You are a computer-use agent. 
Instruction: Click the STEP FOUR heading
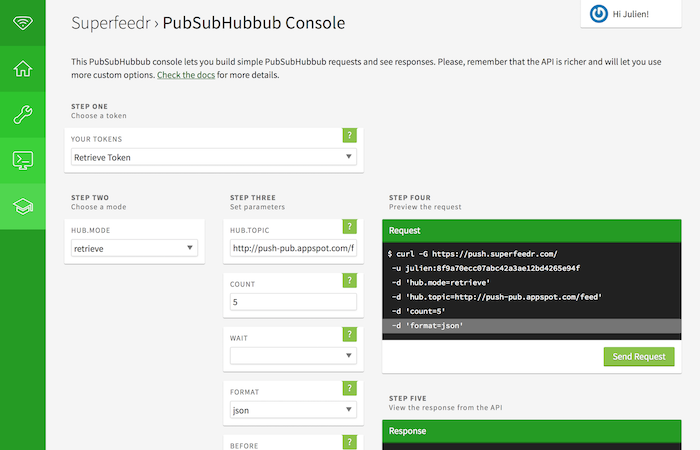[x=410, y=197]
